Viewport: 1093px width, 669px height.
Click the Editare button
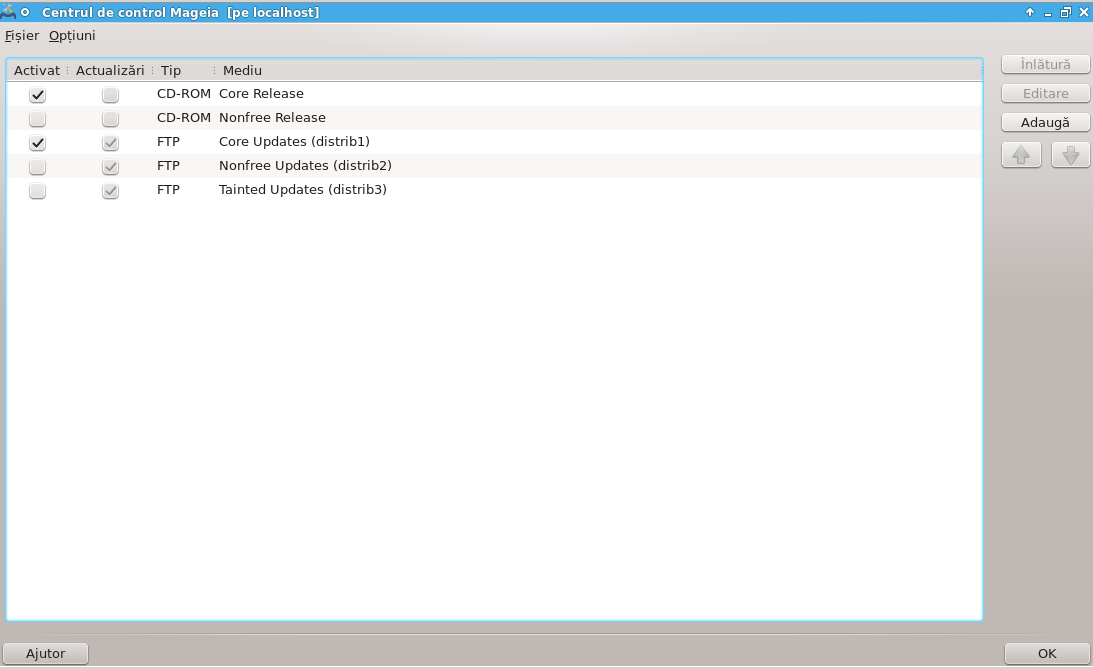point(1046,93)
